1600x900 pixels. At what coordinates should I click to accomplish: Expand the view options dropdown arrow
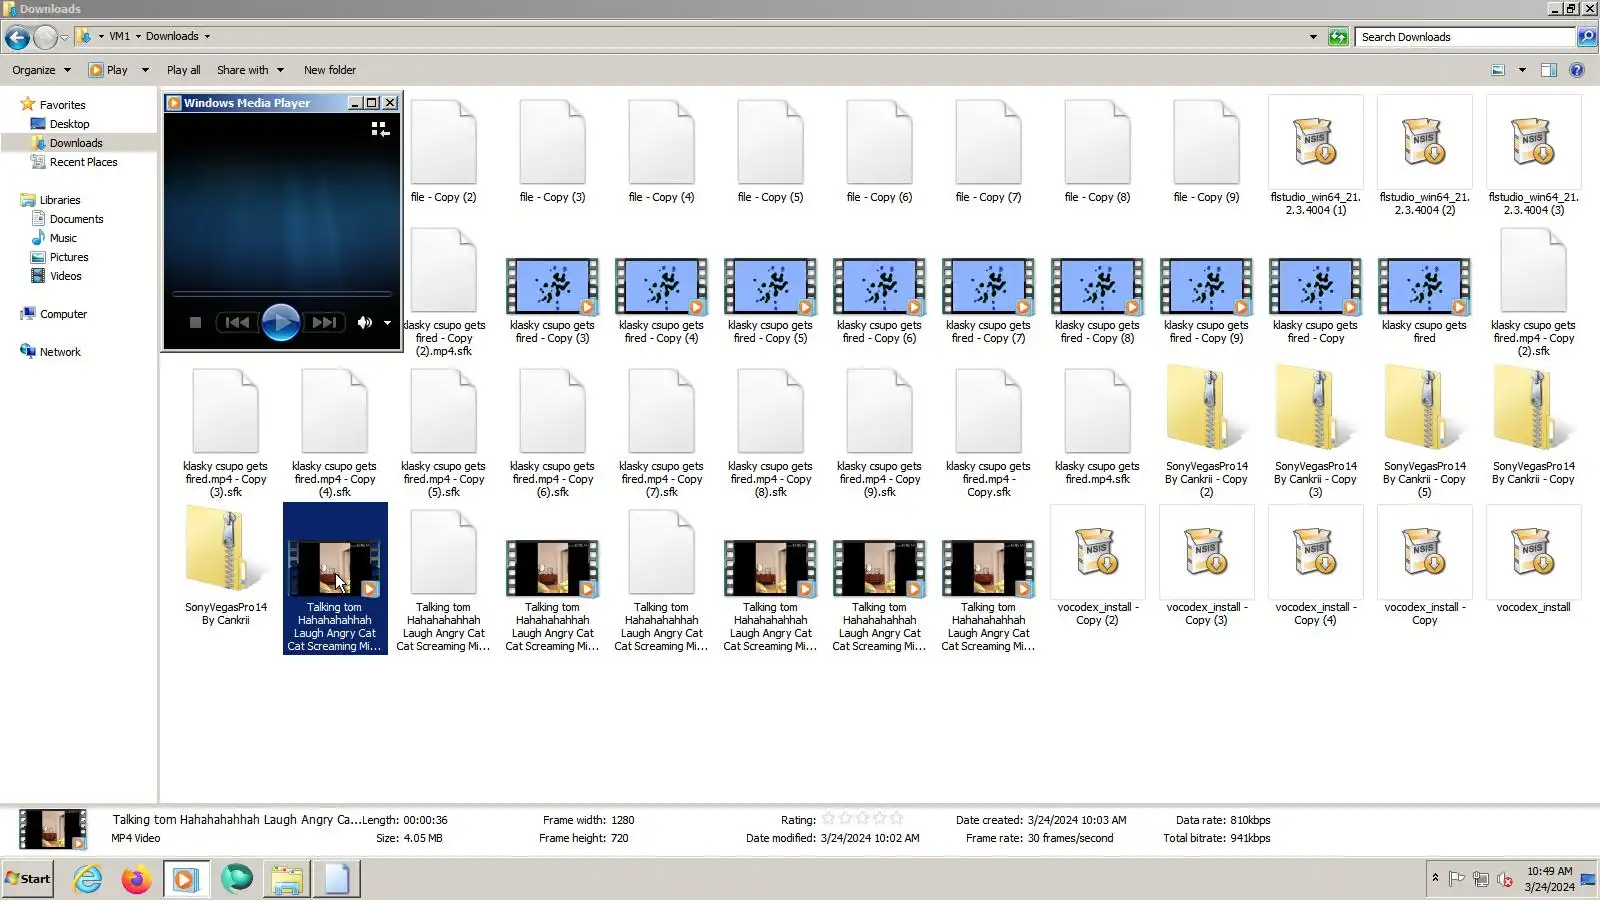tap(1522, 70)
